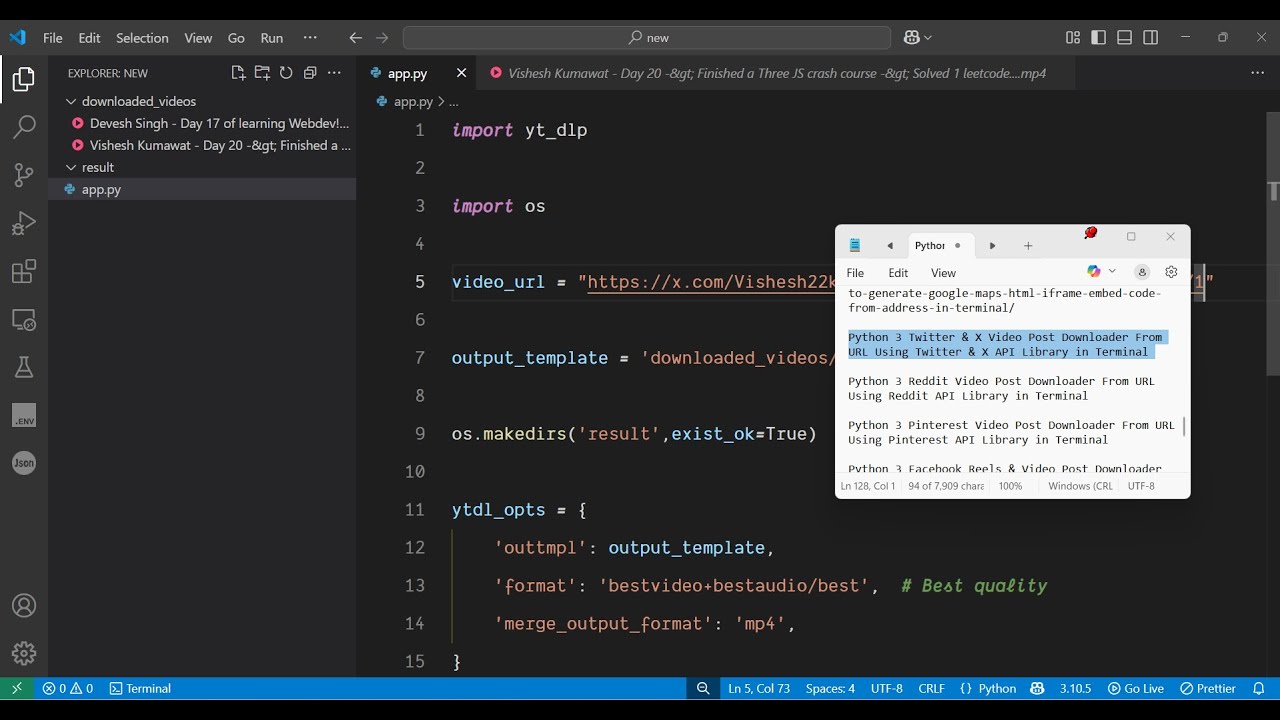Expand the Notepad Copilot dropdown arrow
Viewport: 1280px width, 720px height.
pos(1112,272)
